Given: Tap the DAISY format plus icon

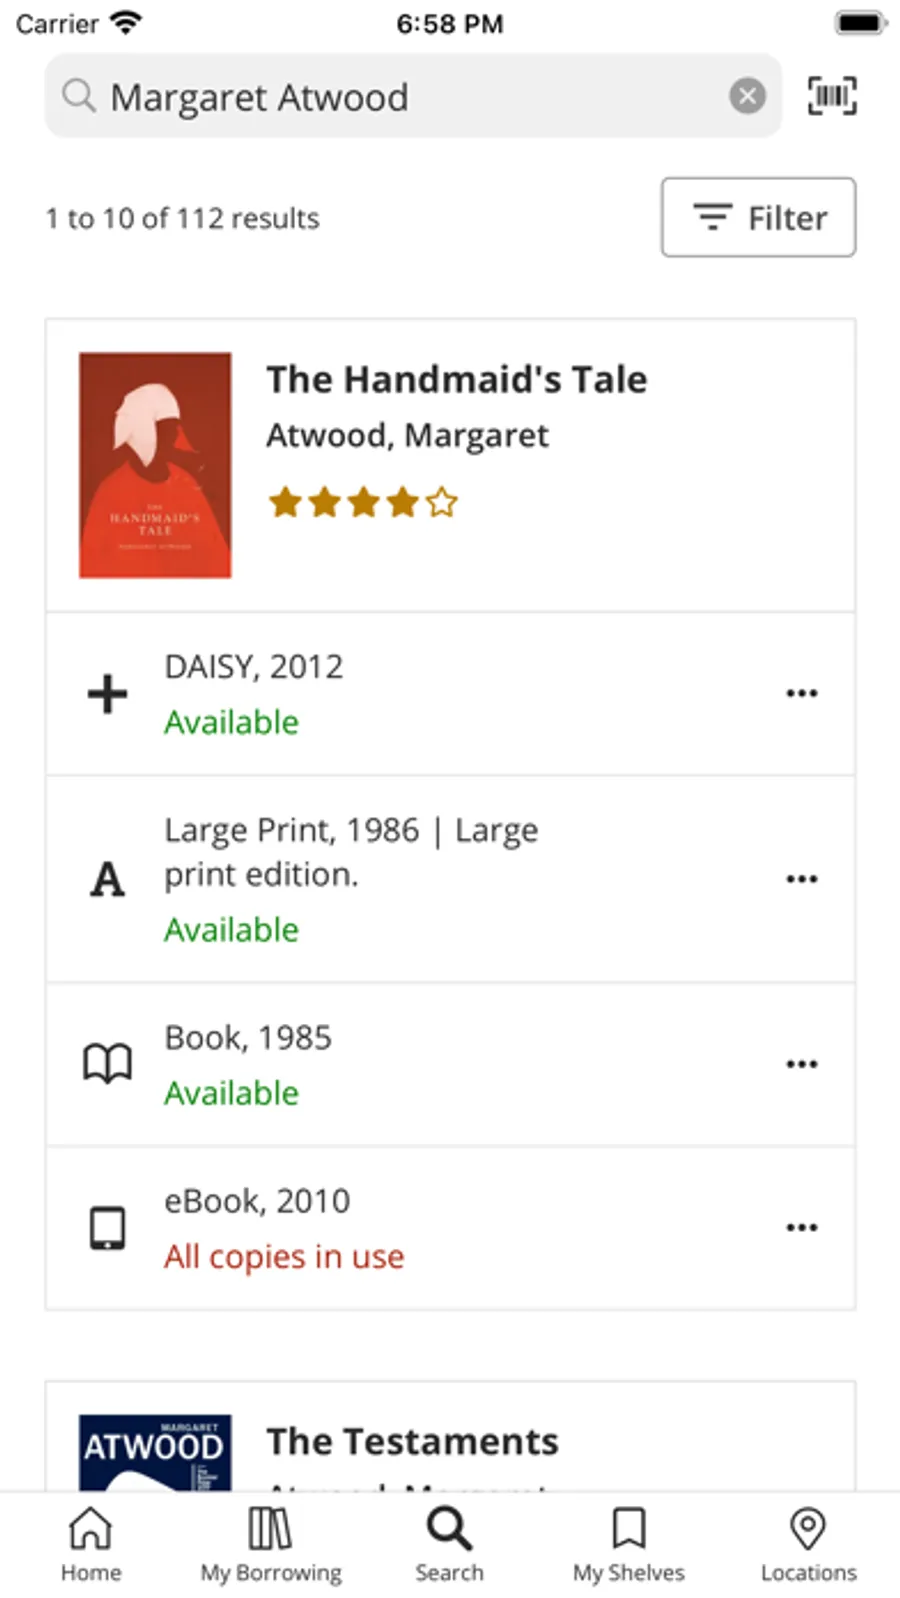Looking at the screenshot, I should pyautogui.click(x=107, y=693).
